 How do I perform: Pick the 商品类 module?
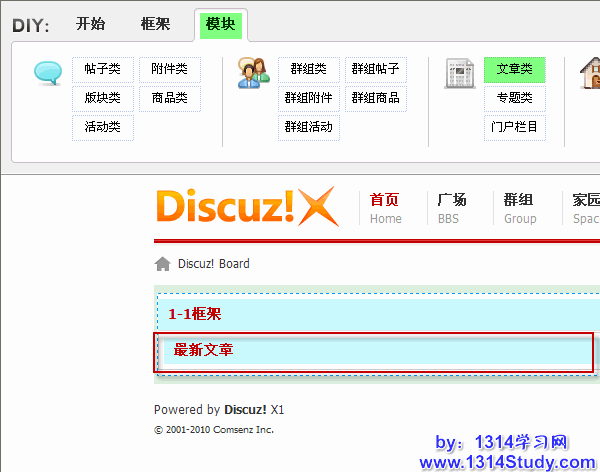[x=169, y=98]
